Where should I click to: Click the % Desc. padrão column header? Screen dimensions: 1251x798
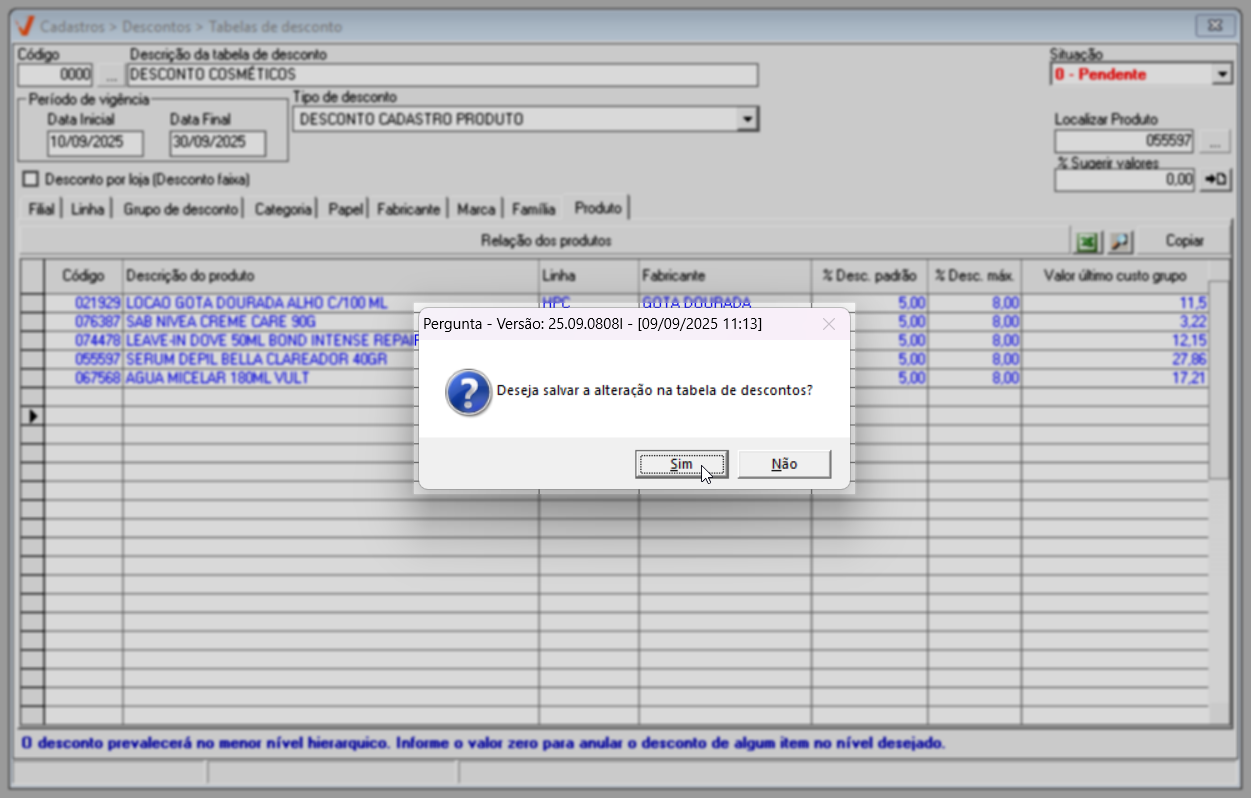click(x=869, y=275)
